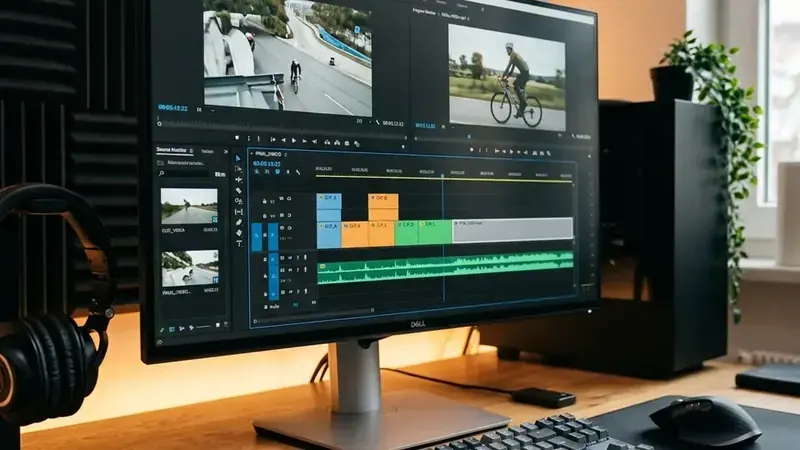Add a marker in the Program Monitor

[x=471, y=150]
